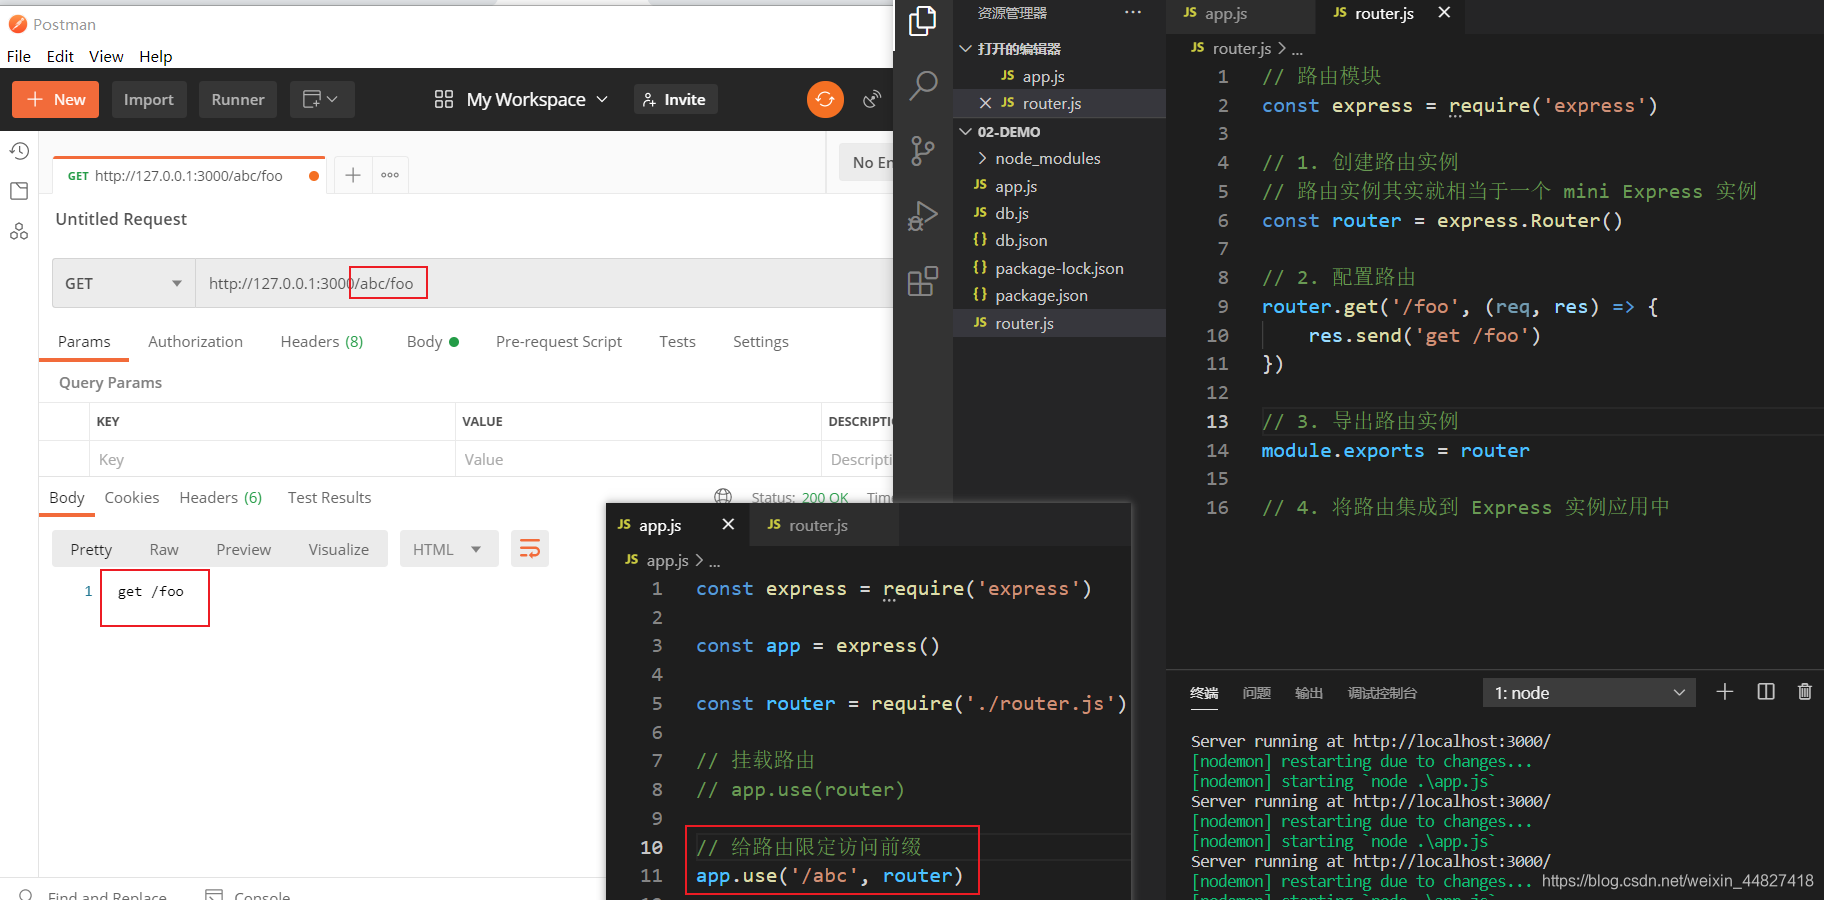
Task: Open My Workspace dropdown
Action: click(521, 99)
